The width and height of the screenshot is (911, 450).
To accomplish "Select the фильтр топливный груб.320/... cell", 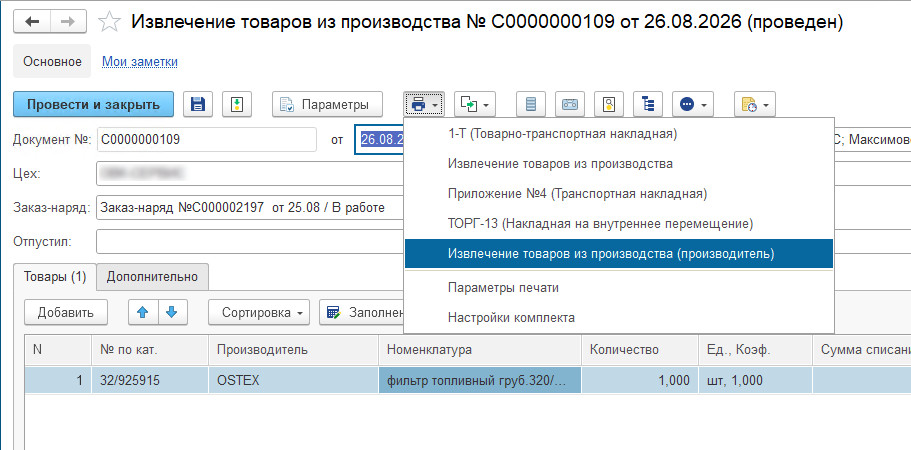I will pos(480,381).
